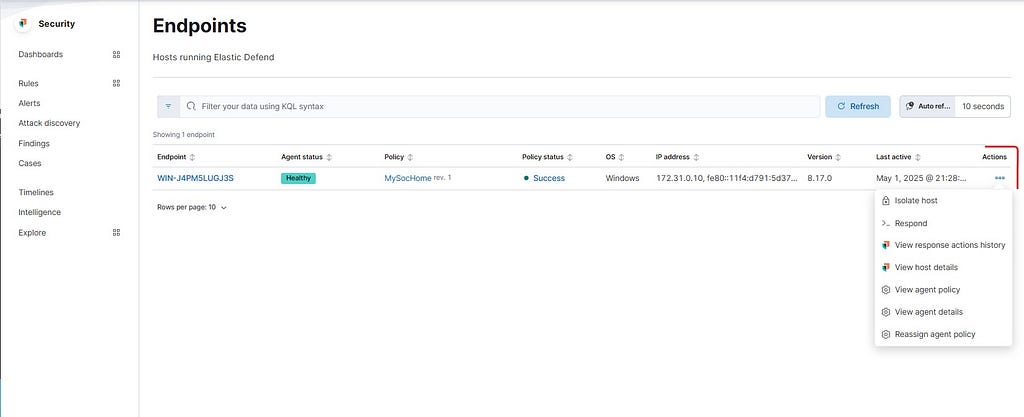This screenshot has height=417, width=1024.
Task: Click the IP address cell 172.31.0.10
Action: 727,178
